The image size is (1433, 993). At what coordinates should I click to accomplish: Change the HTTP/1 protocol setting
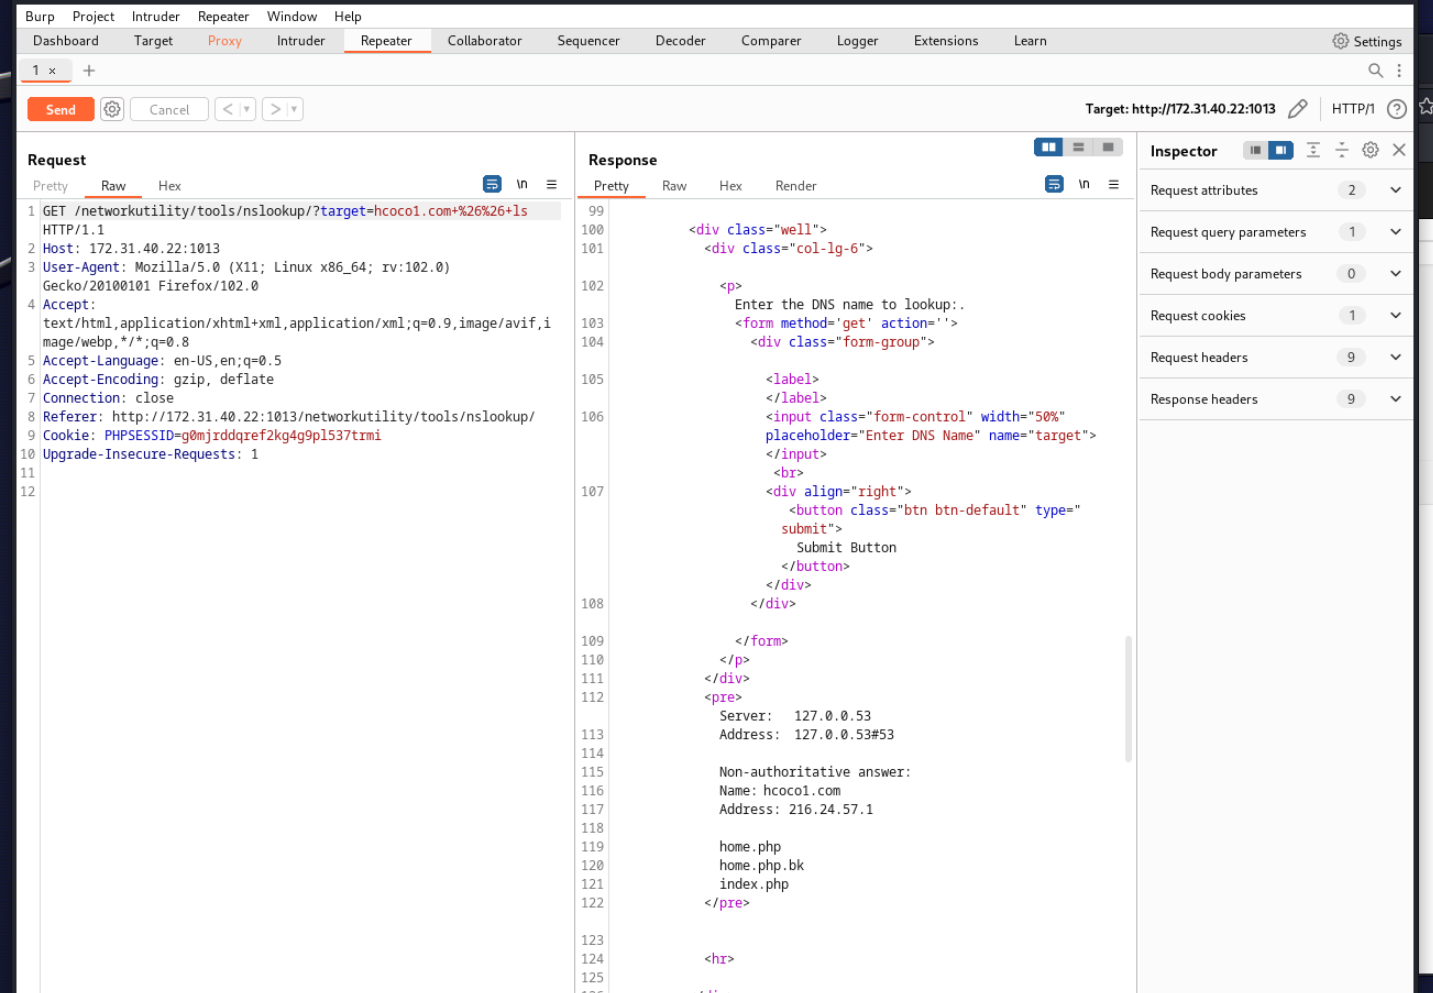coord(1353,109)
